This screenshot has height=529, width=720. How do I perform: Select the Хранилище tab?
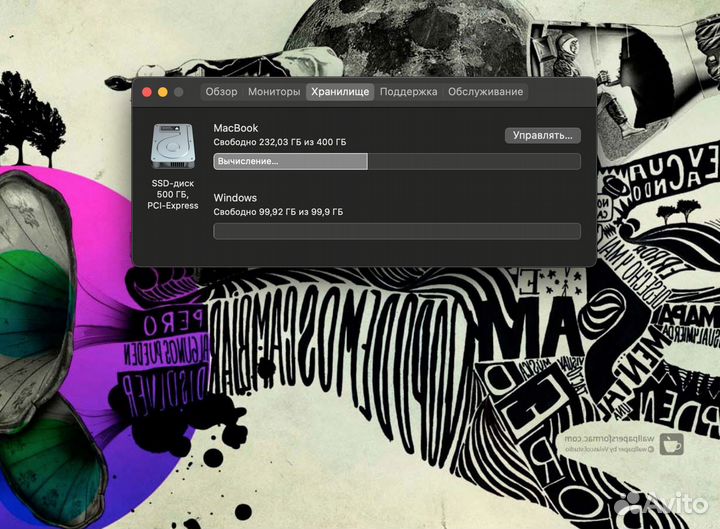click(340, 92)
